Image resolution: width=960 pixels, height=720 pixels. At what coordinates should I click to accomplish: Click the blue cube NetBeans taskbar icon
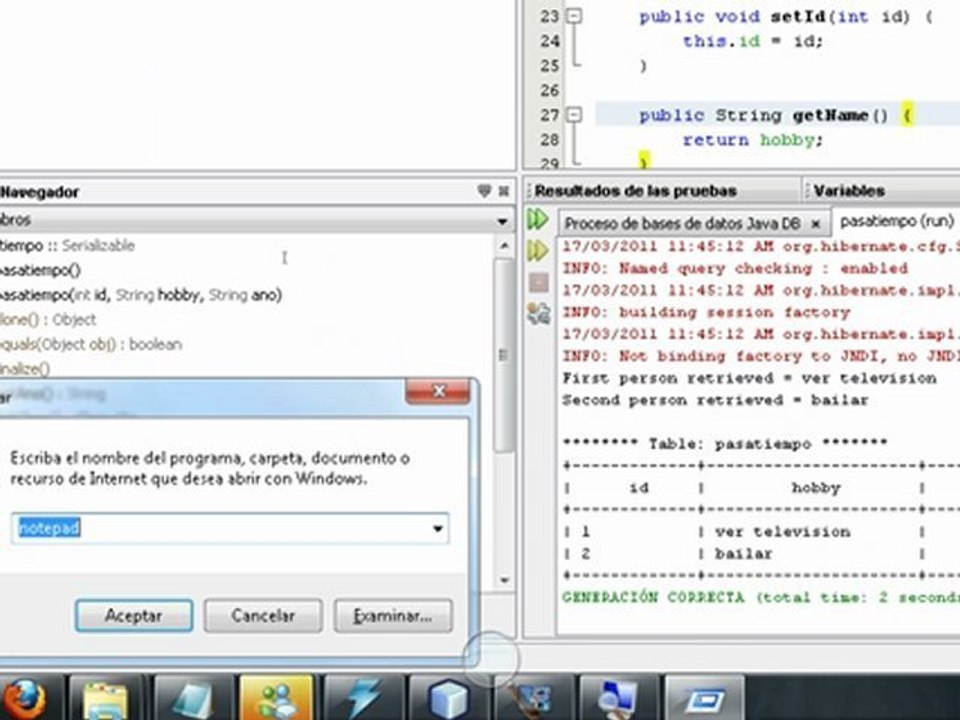pyautogui.click(x=449, y=699)
